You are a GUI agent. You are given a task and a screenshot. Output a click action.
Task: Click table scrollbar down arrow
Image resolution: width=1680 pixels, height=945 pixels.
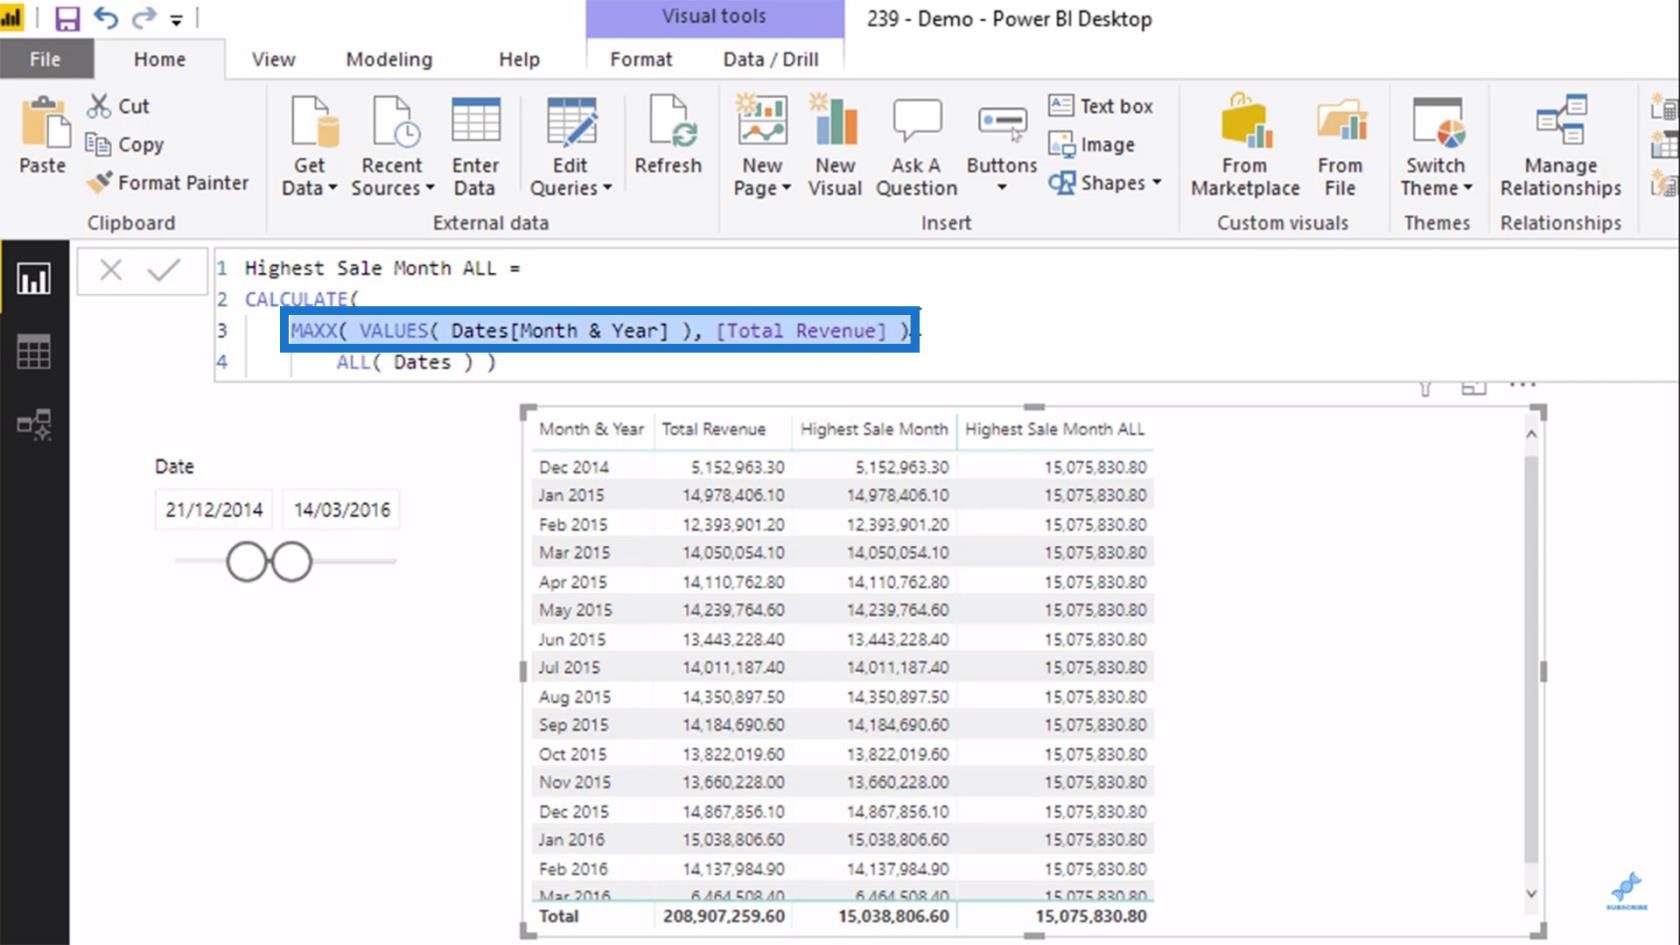coord(1531,894)
